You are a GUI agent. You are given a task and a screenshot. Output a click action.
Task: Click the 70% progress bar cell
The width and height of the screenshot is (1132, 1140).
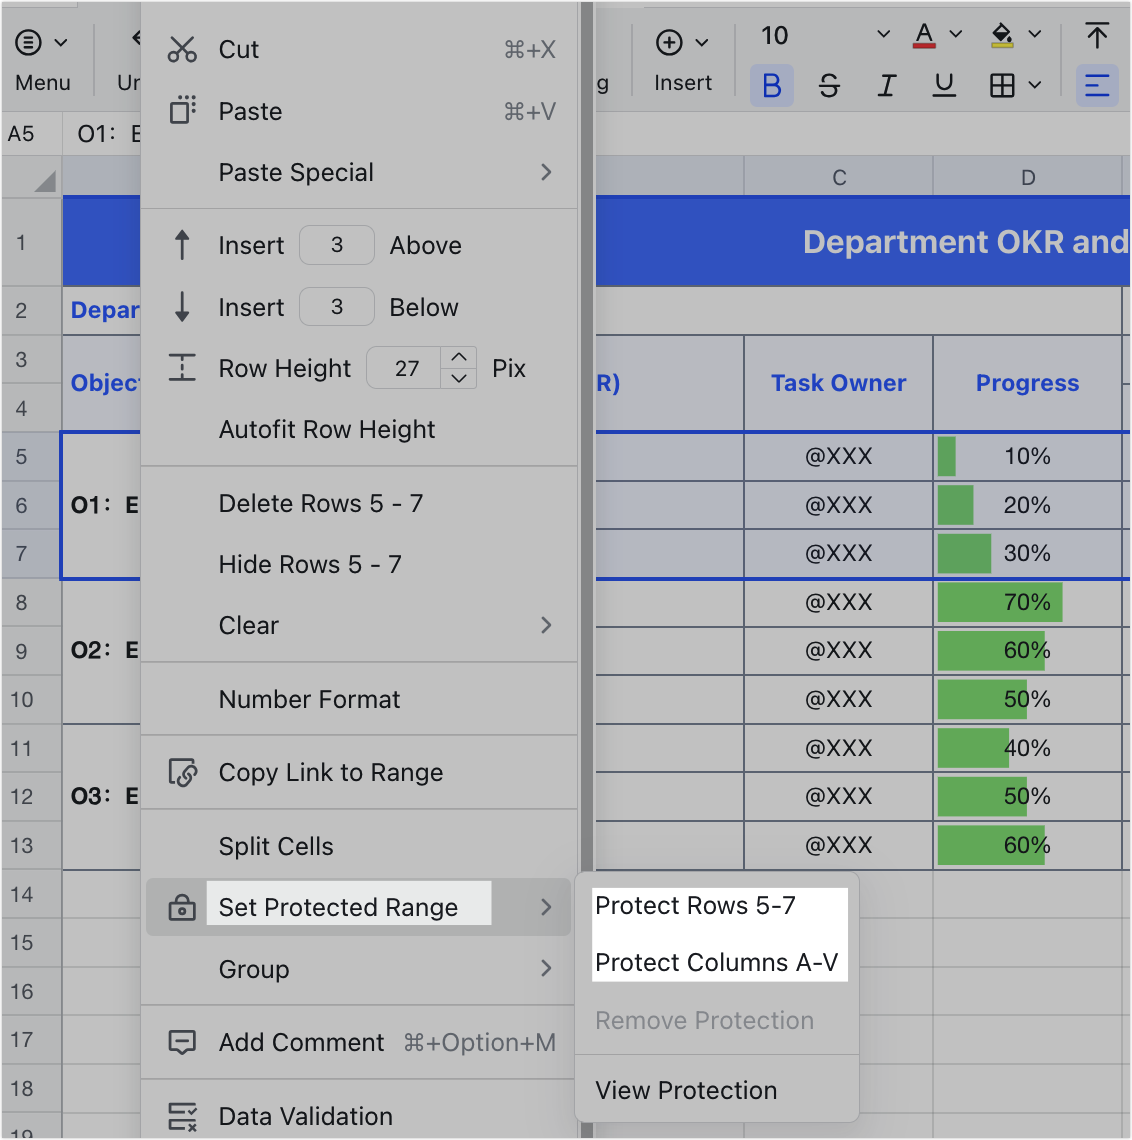pos(1027,602)
